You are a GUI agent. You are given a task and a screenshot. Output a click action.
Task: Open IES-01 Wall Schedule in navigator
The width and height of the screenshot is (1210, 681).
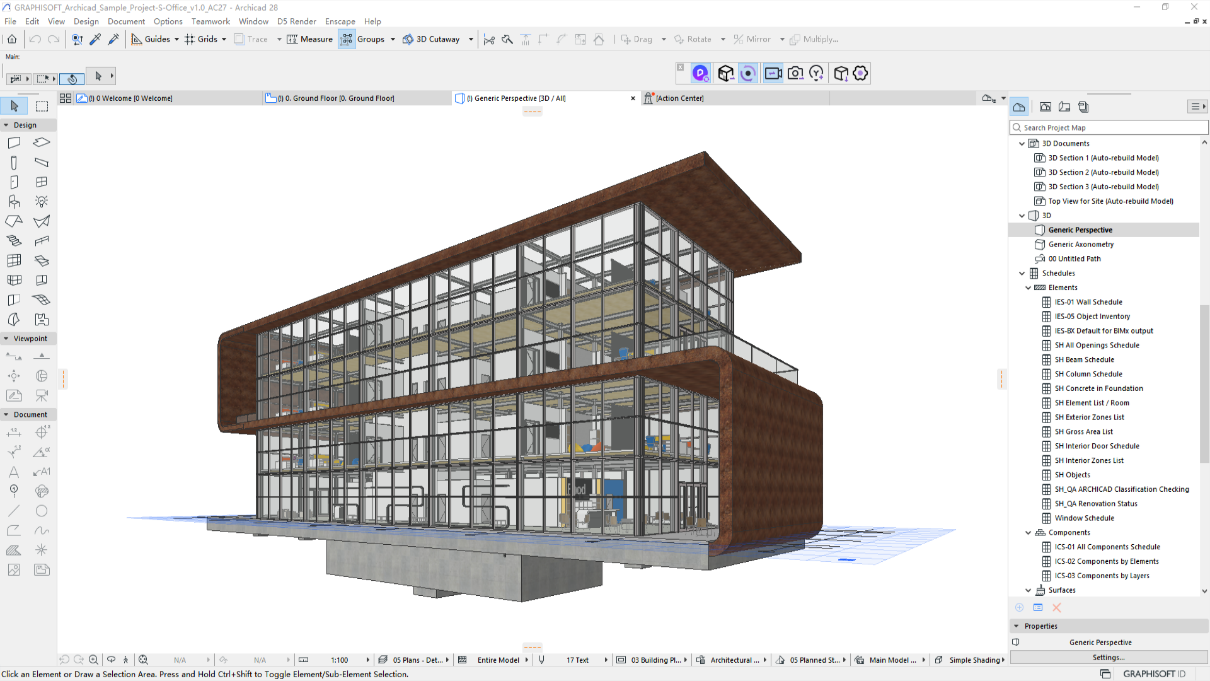point(1088,302)
